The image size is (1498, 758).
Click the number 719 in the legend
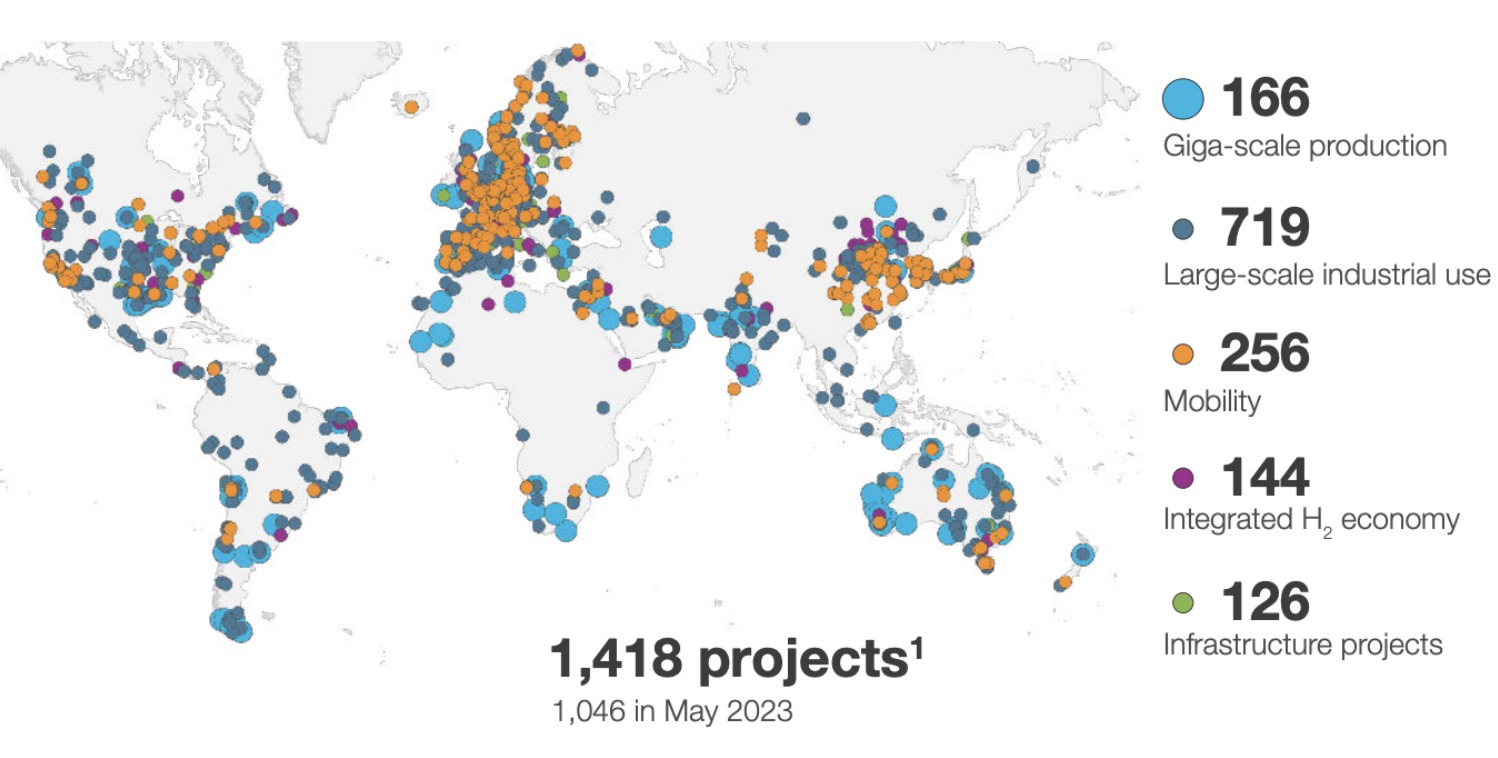coord(1264,228)
